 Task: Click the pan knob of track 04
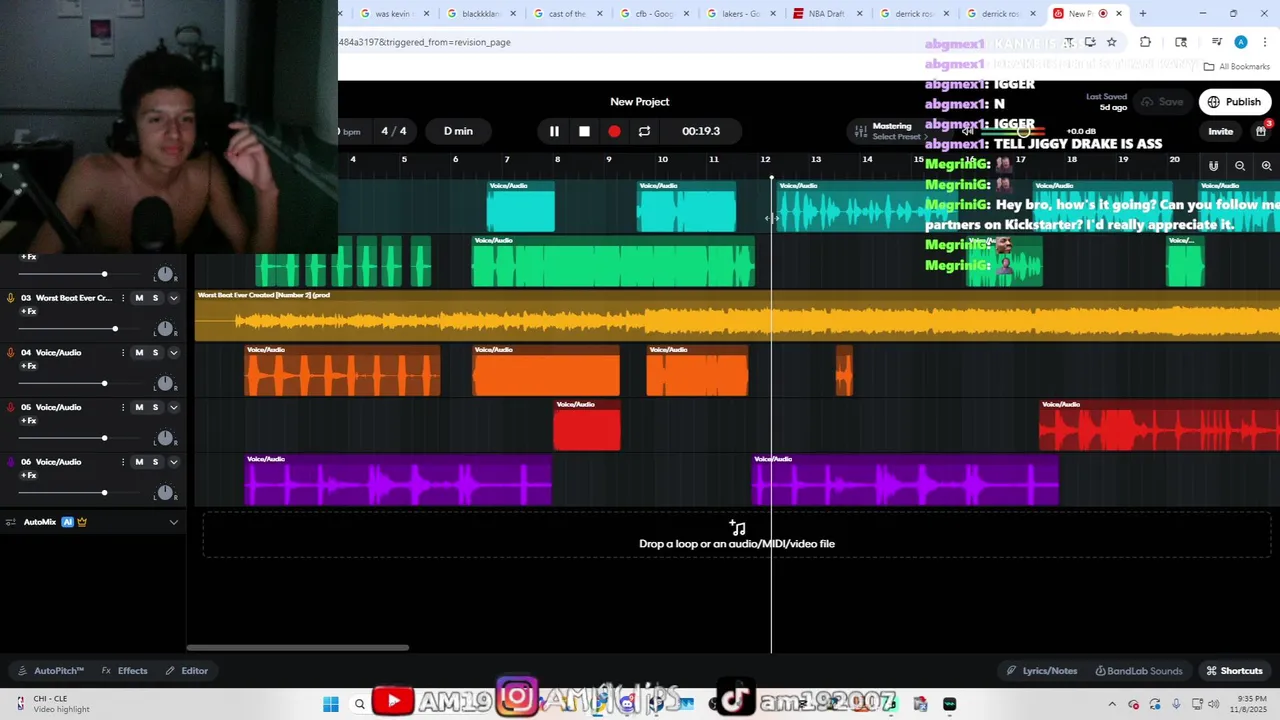coord(165,383)
